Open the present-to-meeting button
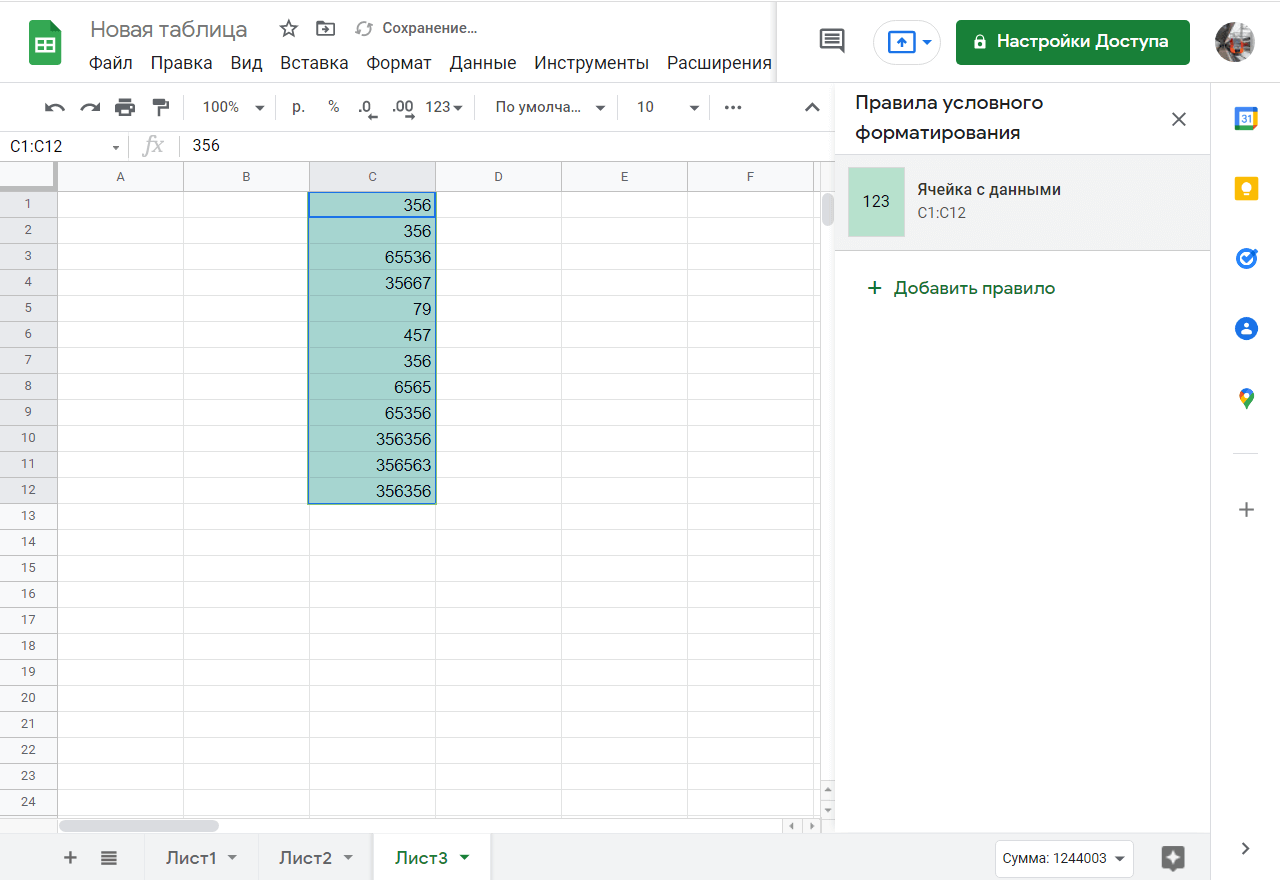Screen dimensions: 1280x880 (907, 42)
